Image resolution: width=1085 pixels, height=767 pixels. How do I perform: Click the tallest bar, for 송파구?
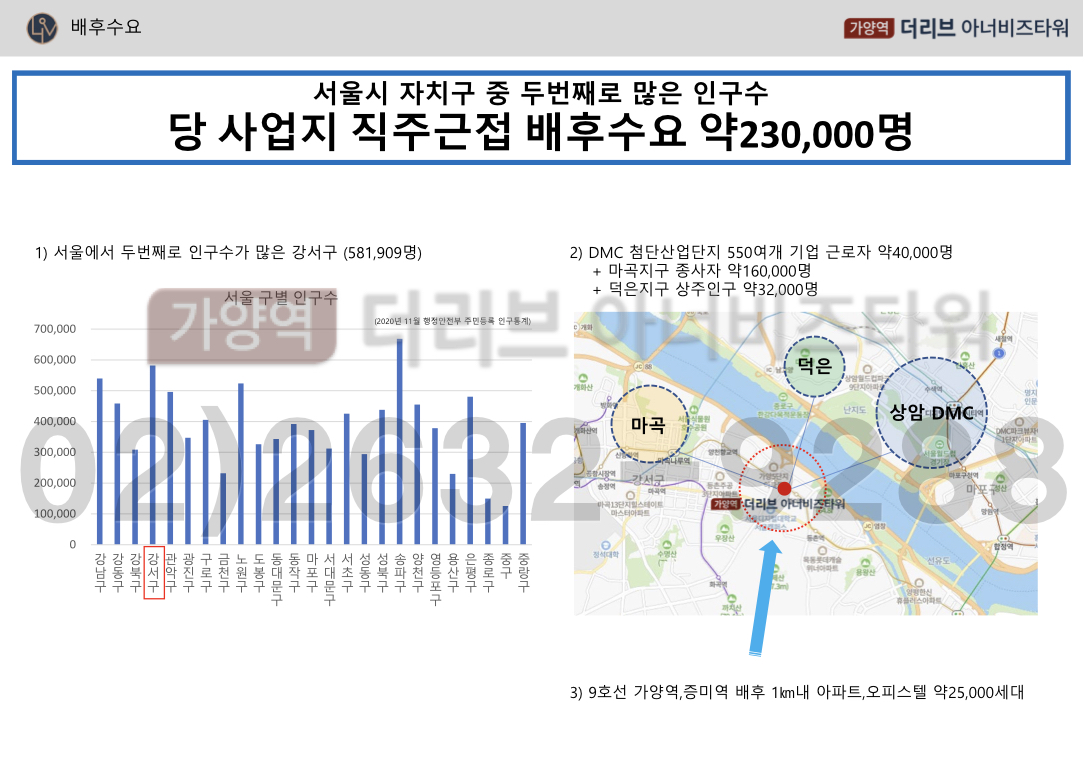(400, 442)
